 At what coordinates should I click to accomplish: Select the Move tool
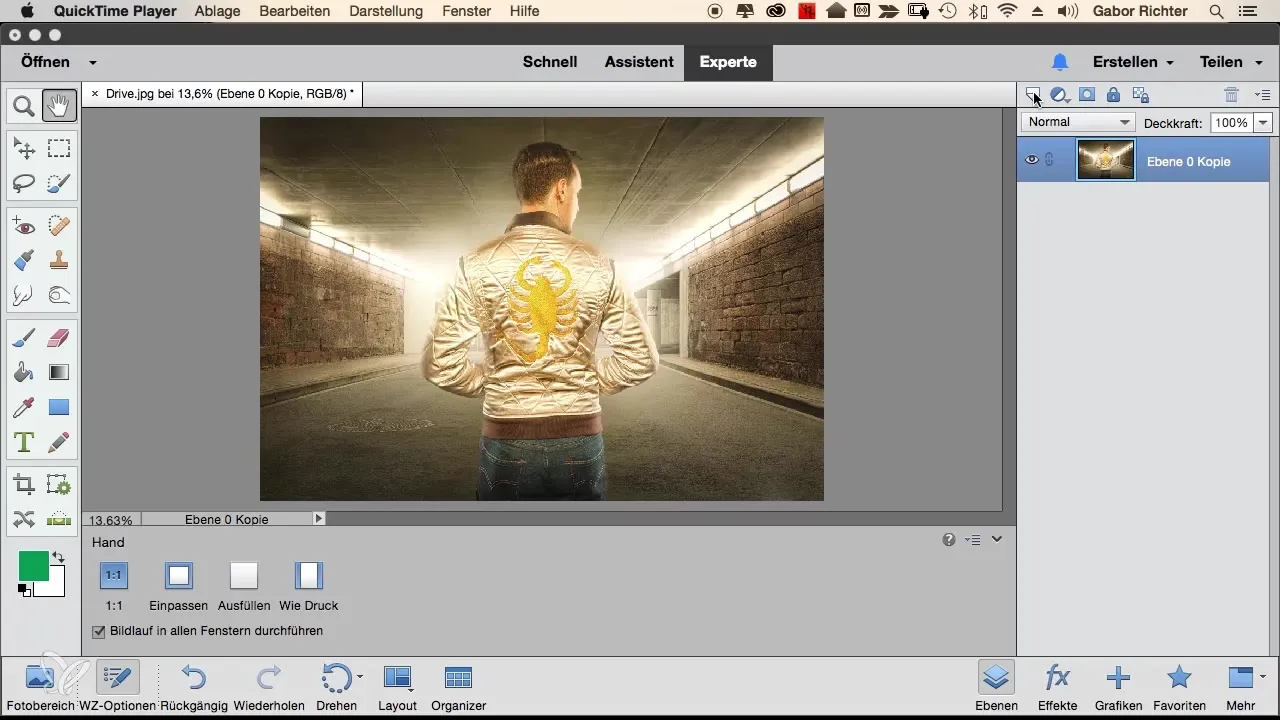coord(24,149)
